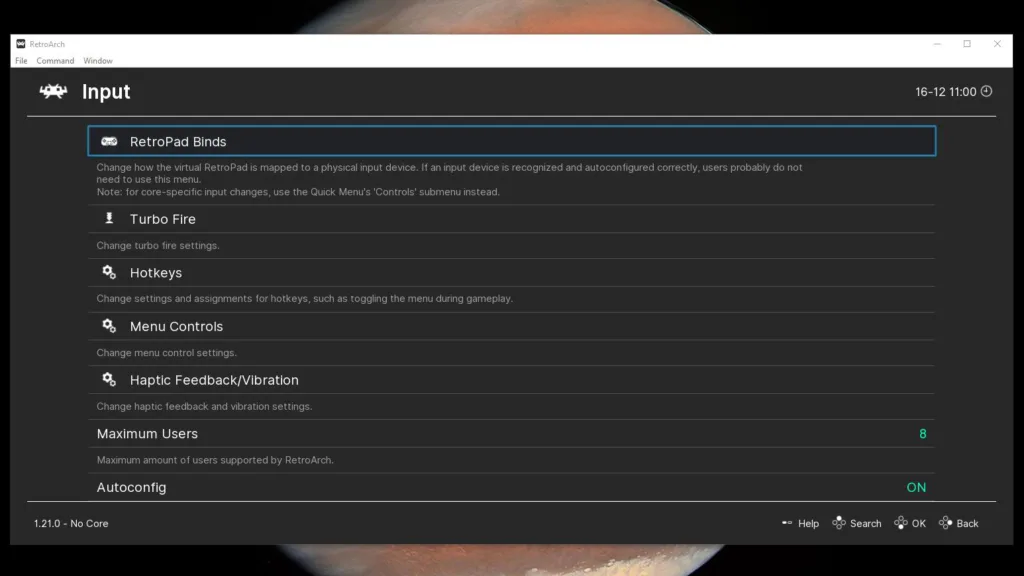Click the gamepad icon beside RetroPad Binds
The image size is (1024, 576).
coord(110,141)
